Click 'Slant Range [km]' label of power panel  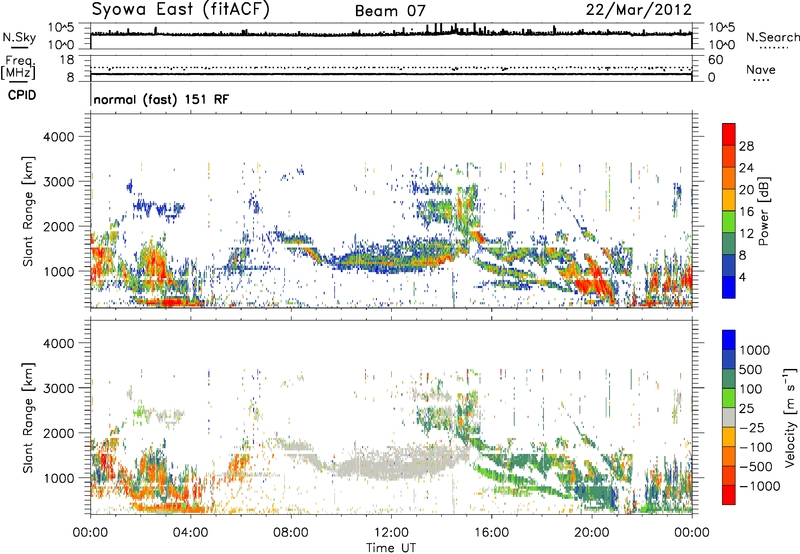28,212
